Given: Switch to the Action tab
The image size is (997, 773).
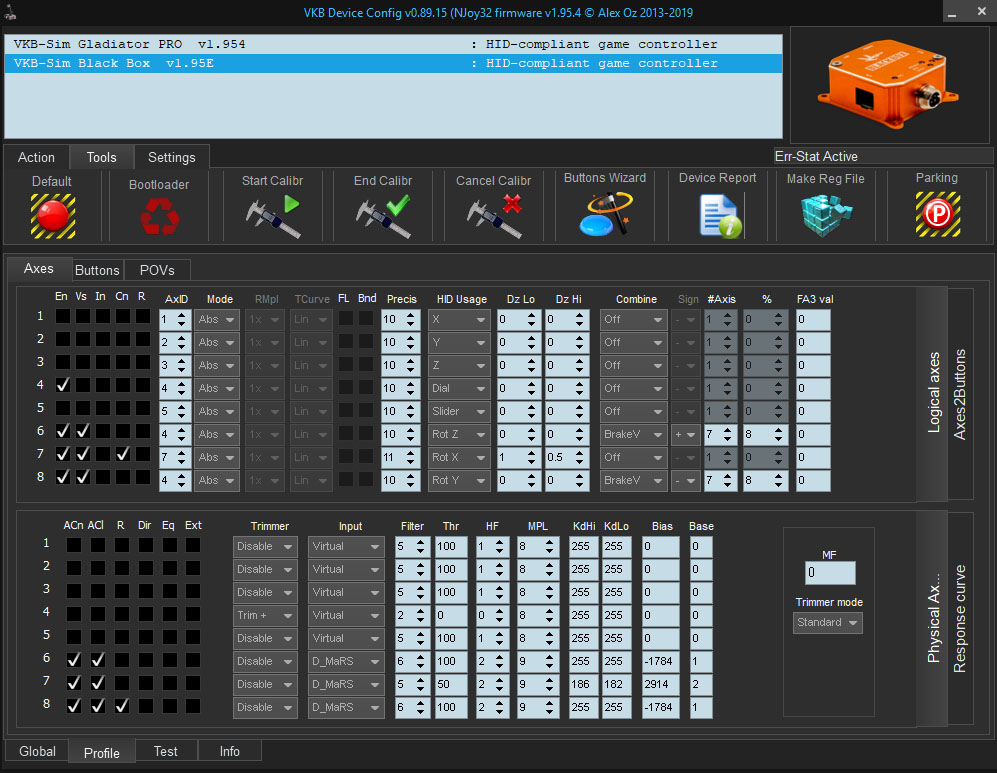Looking at the screenshot, I should pos(36,157).
